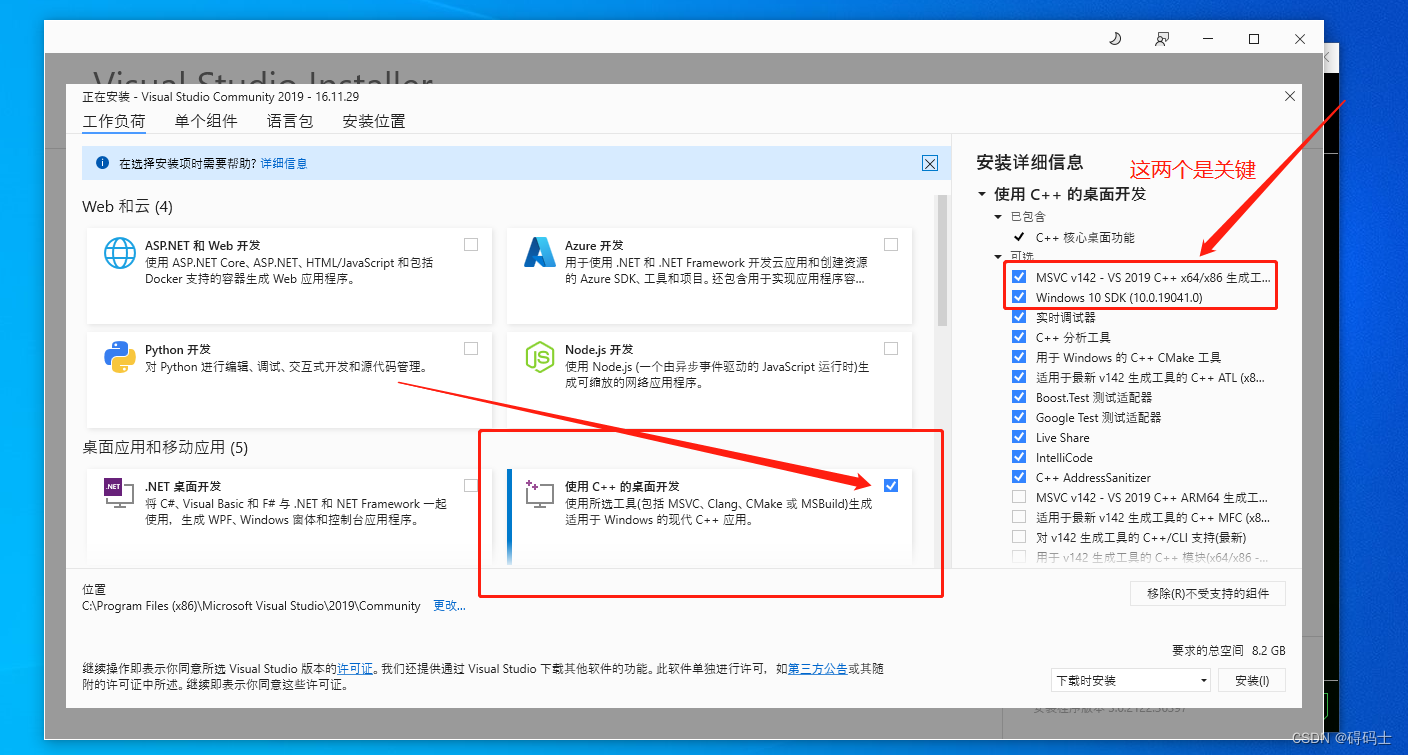Screen dimensions: 1408x755
Task: Check the ASP.NET 和 Web 开发 workload
Action: coord(471,244)
